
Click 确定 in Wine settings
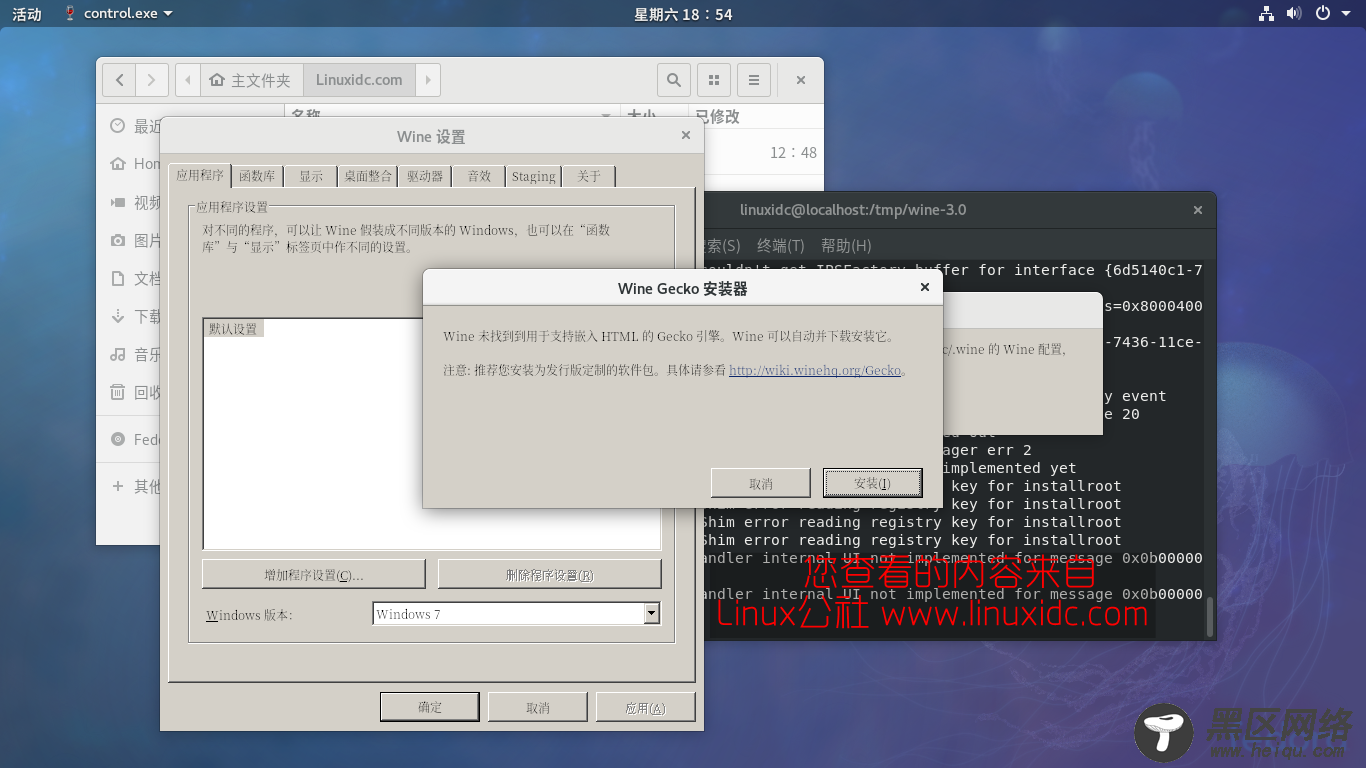(430, 707)
